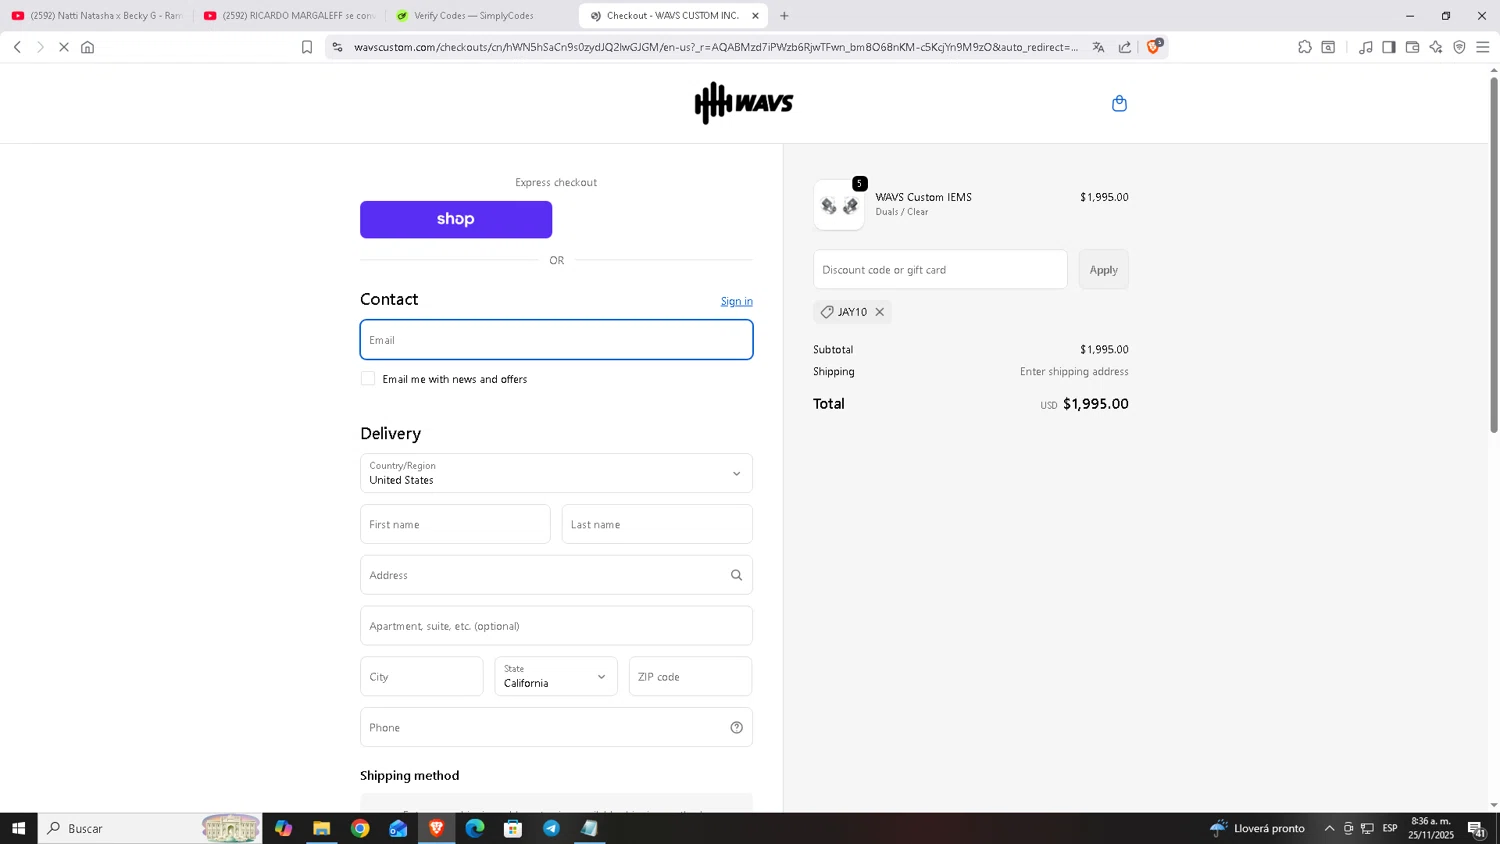This screenshot has height=844, width=1500.
Task: Open the weather widget Lloverá pronto
Action: pos(1257,828)
